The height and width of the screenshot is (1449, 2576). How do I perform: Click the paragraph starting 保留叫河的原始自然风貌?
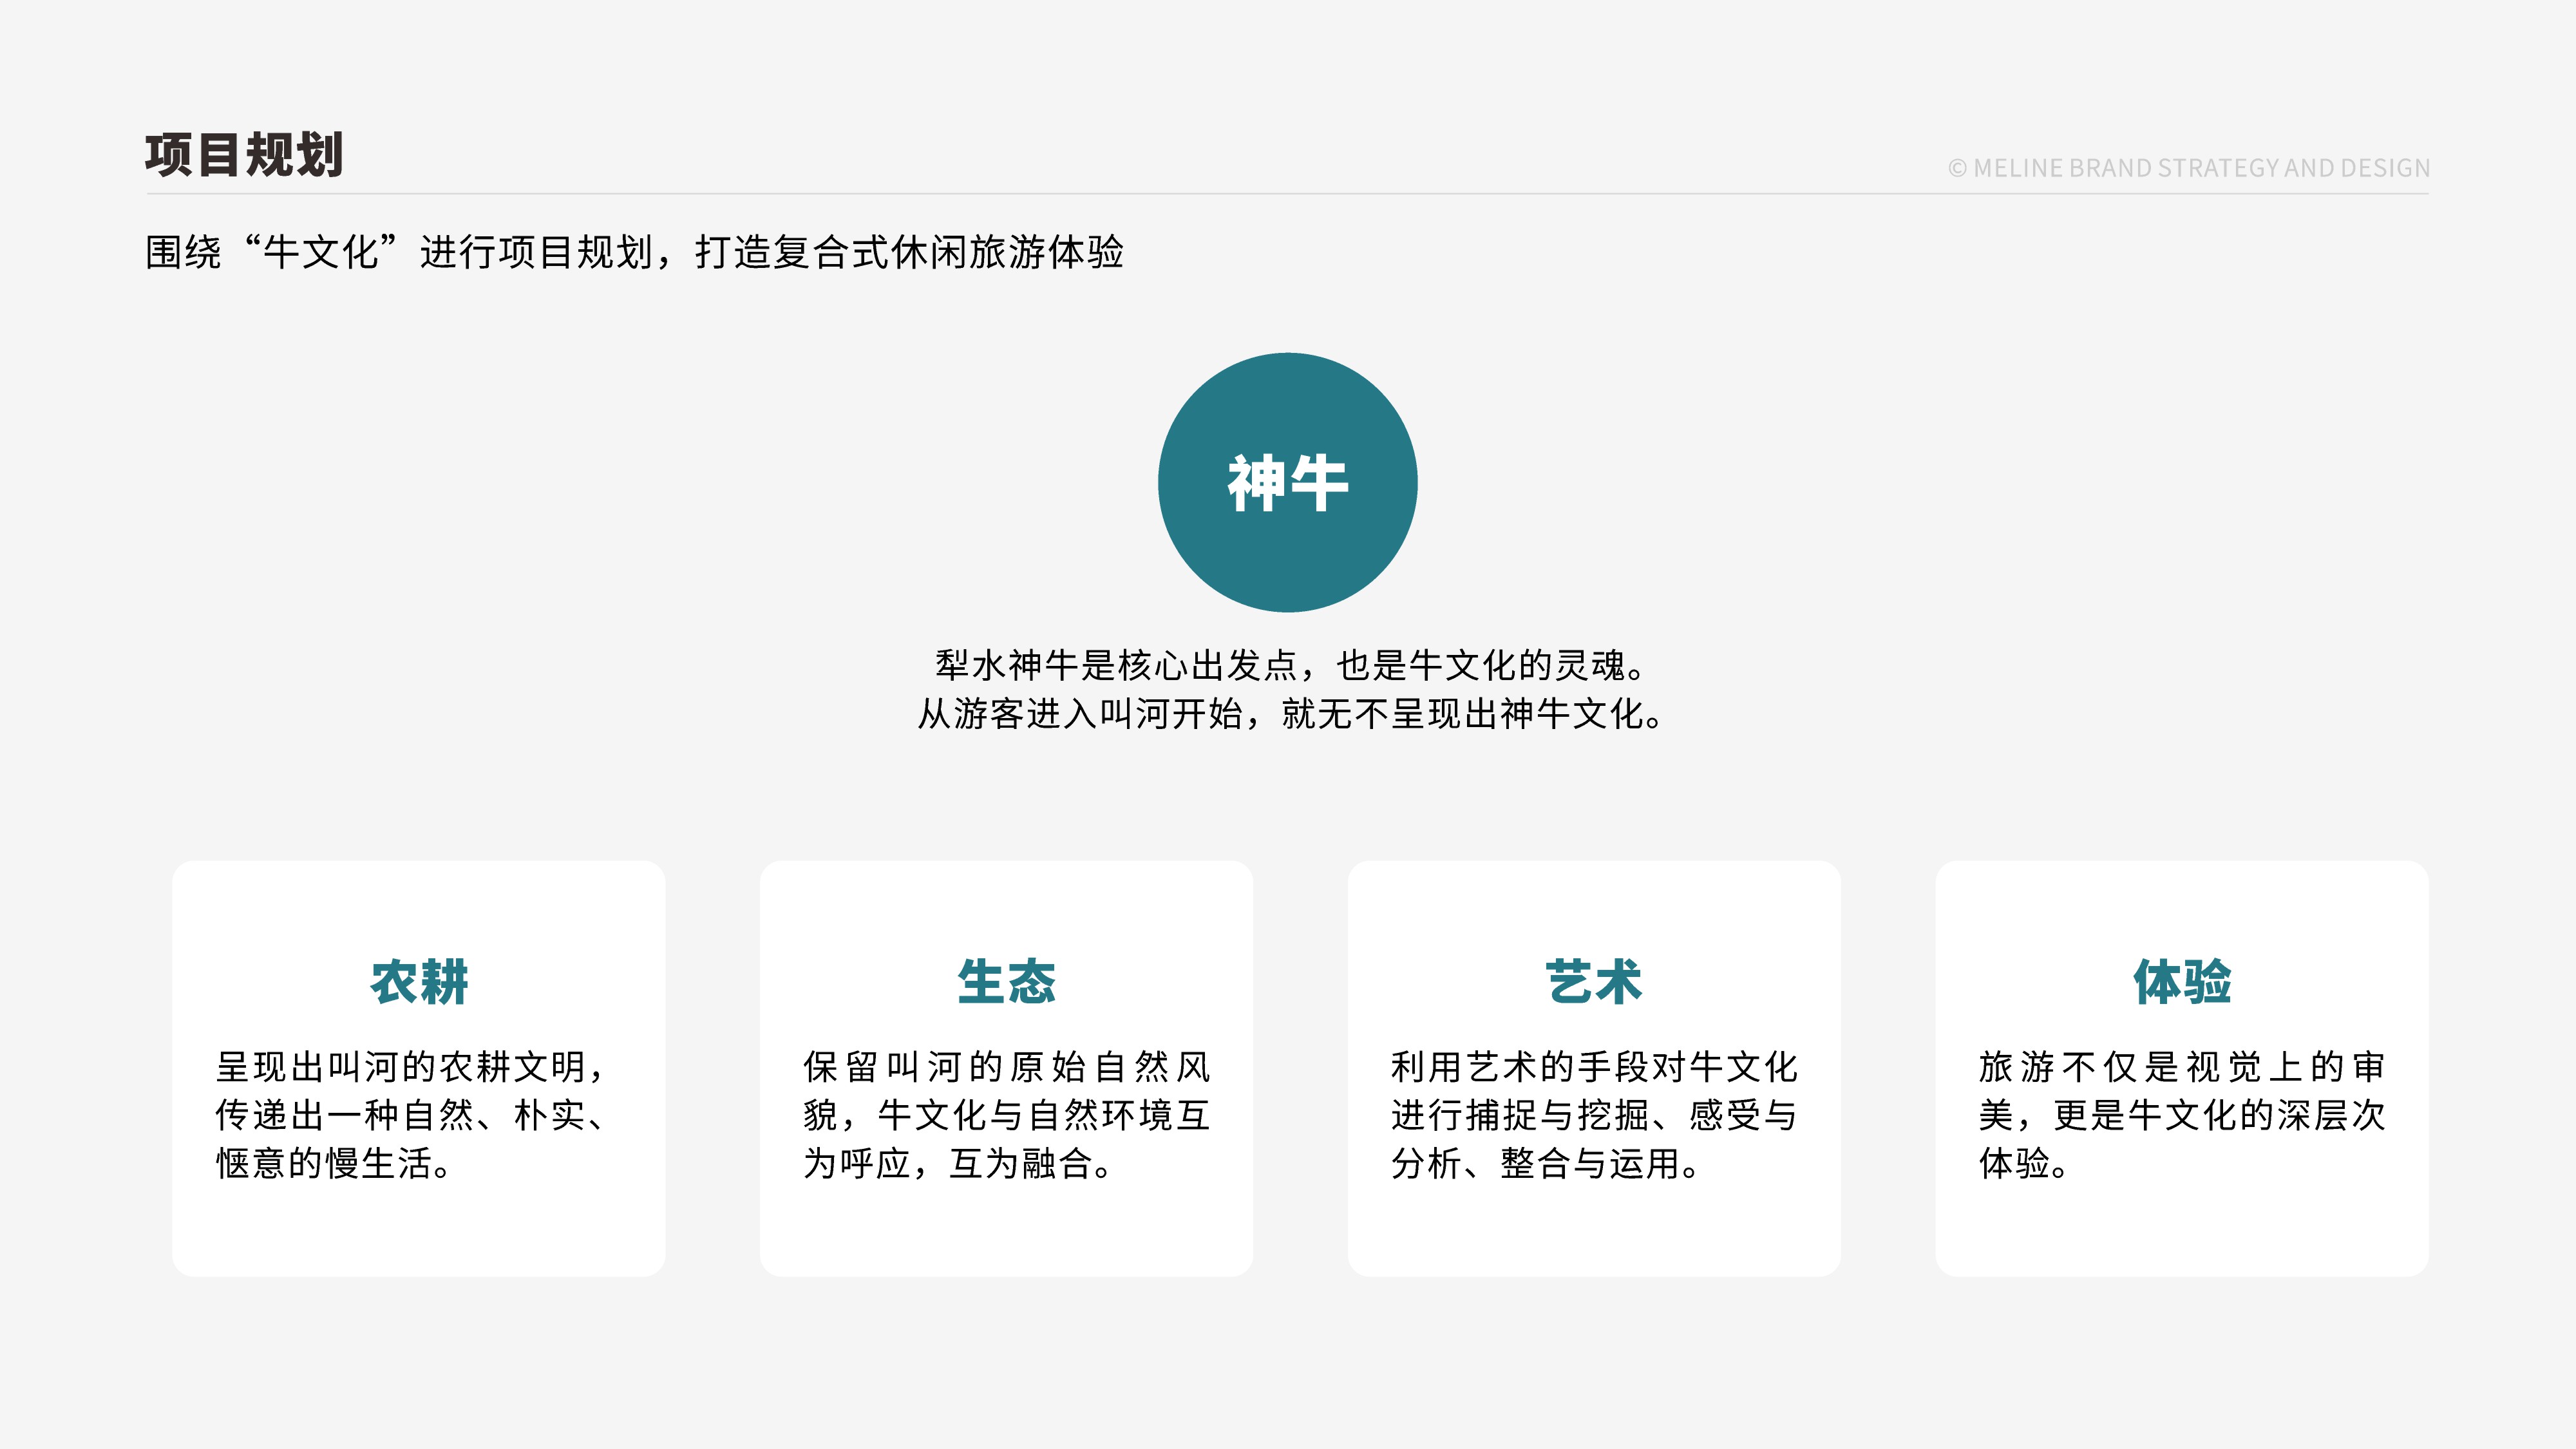coord(1006,1115)
